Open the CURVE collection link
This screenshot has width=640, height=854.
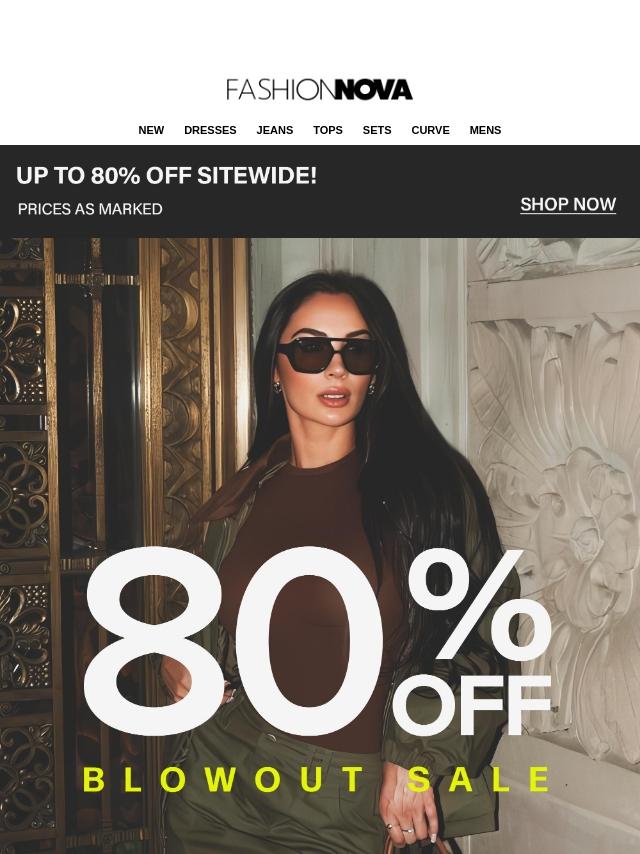tap(430, 130)
